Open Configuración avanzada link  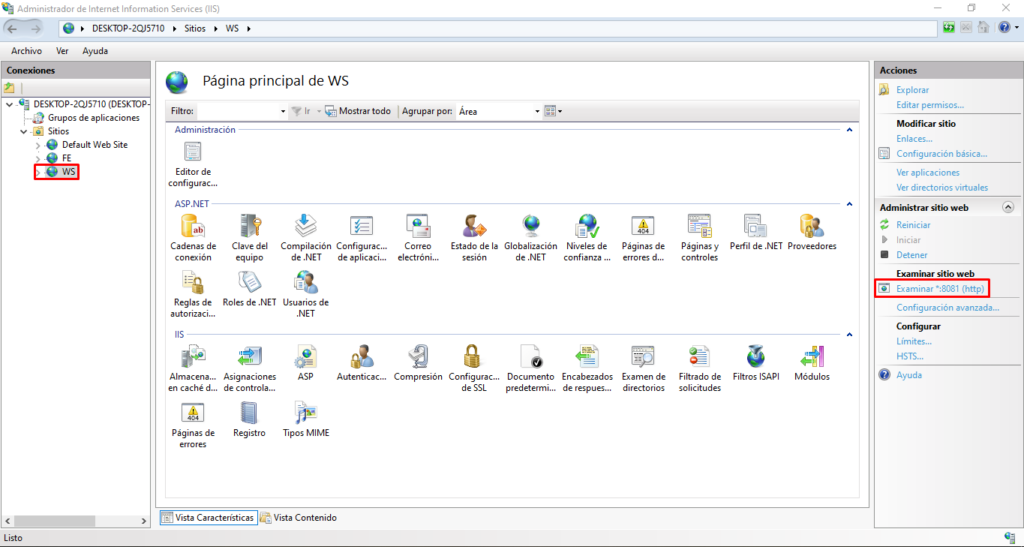tap(948, 307)
